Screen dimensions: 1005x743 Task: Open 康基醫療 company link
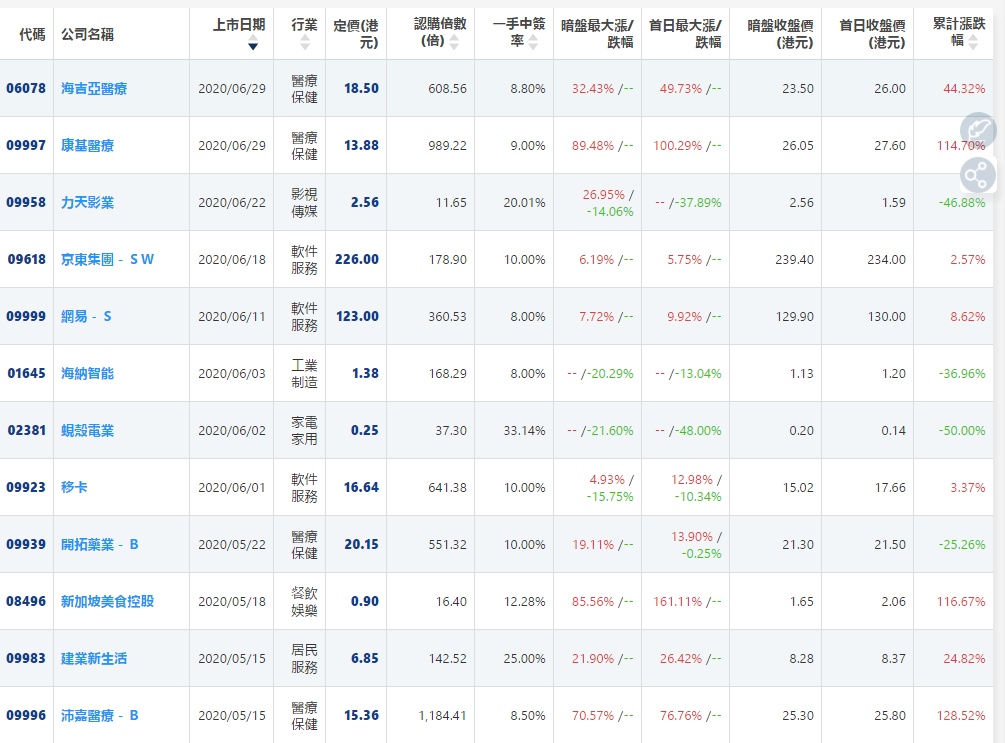(x=87, y=146)
